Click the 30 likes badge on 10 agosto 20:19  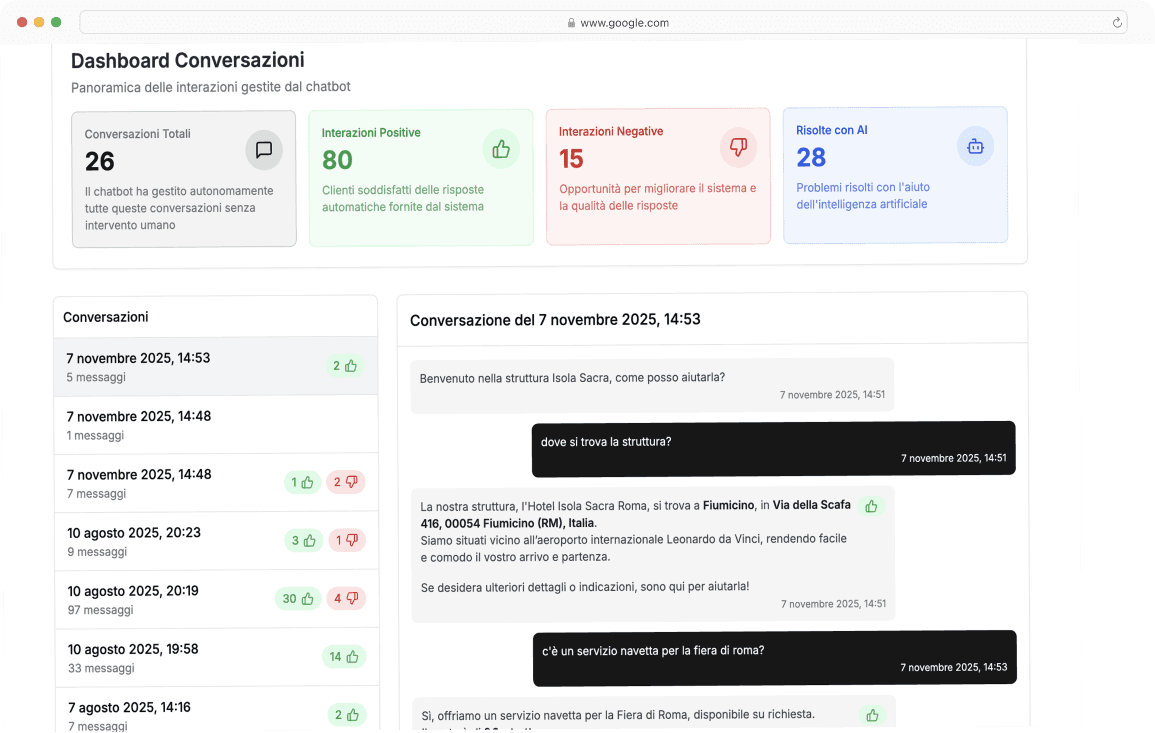pyautogui.click(x=298, y=598)
